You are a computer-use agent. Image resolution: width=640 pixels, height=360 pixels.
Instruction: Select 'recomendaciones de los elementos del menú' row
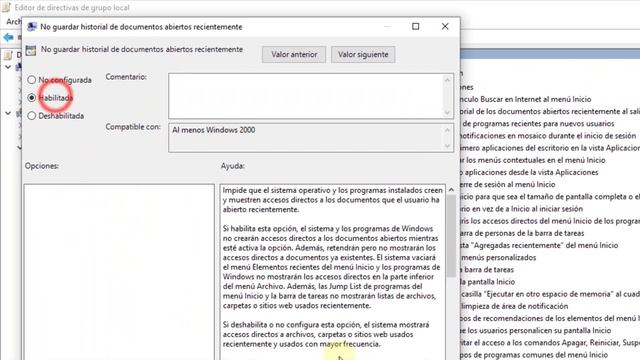pyautogui.click(x=550, y=318)
